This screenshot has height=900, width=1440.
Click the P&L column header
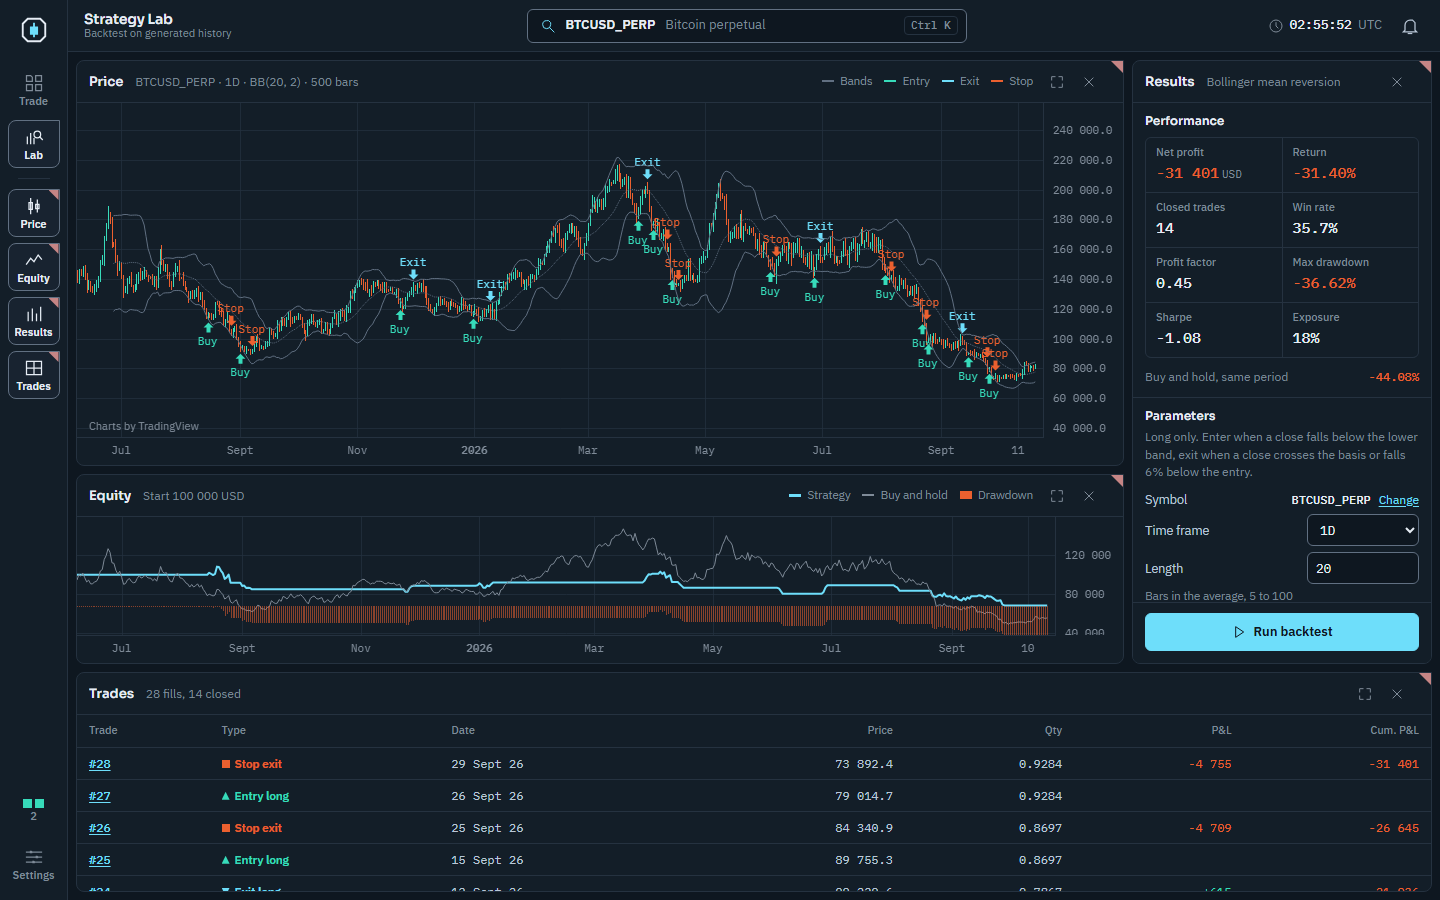(x=1221, y=730)
